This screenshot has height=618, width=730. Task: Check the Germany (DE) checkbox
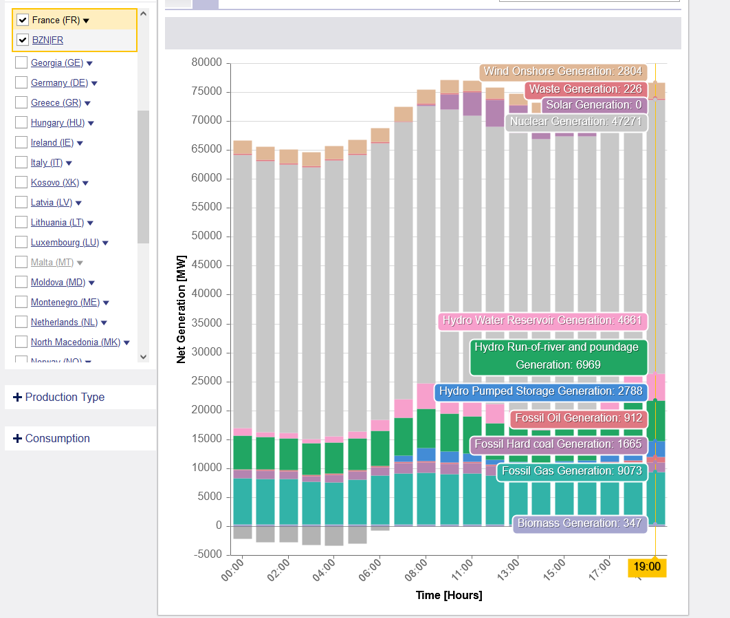[x=21, y=82]
